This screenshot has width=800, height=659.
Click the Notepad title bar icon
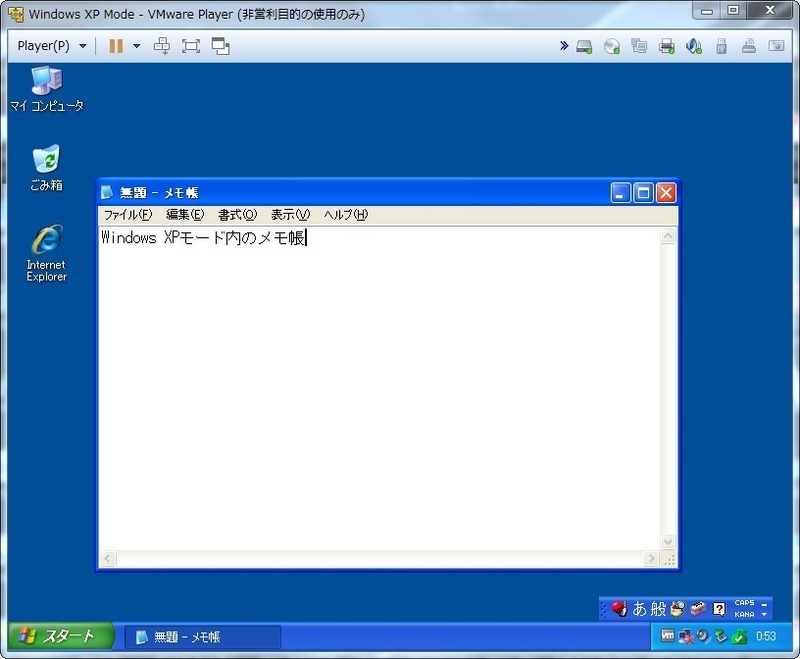pyautogui.click(x=107, y=192)
